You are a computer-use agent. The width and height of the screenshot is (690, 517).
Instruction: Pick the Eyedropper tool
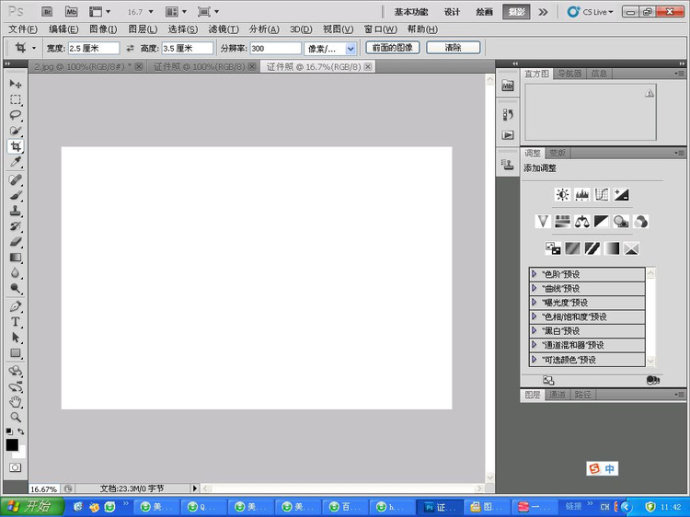click(16, 162)
